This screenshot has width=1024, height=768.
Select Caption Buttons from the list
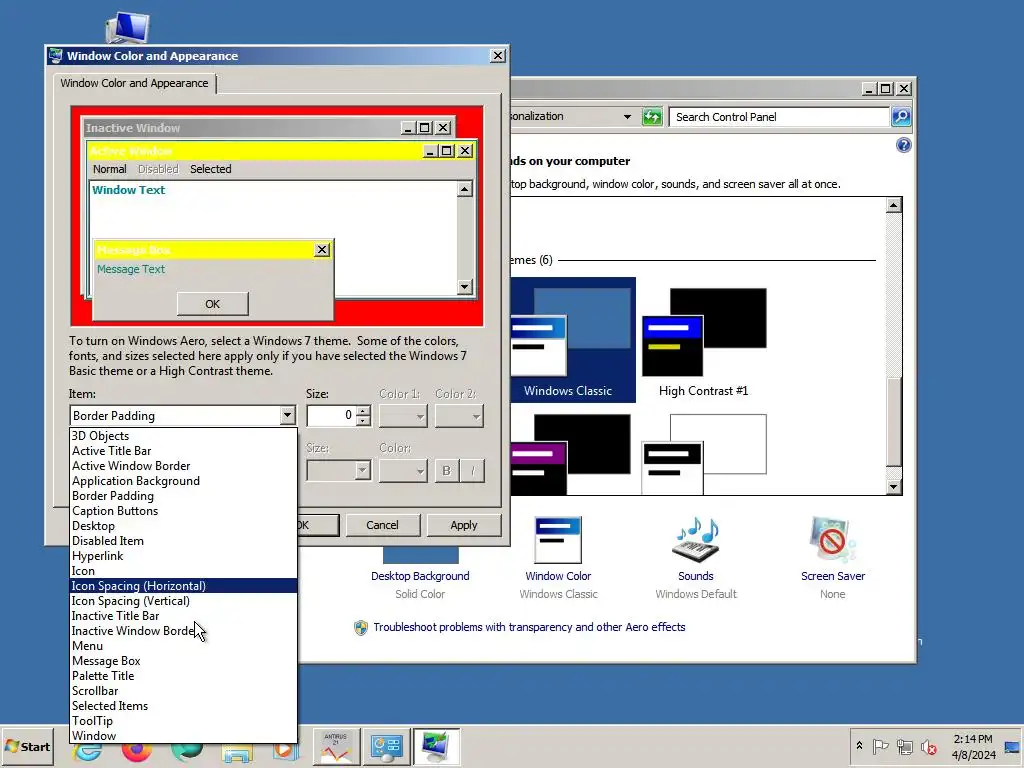point(184,511)
